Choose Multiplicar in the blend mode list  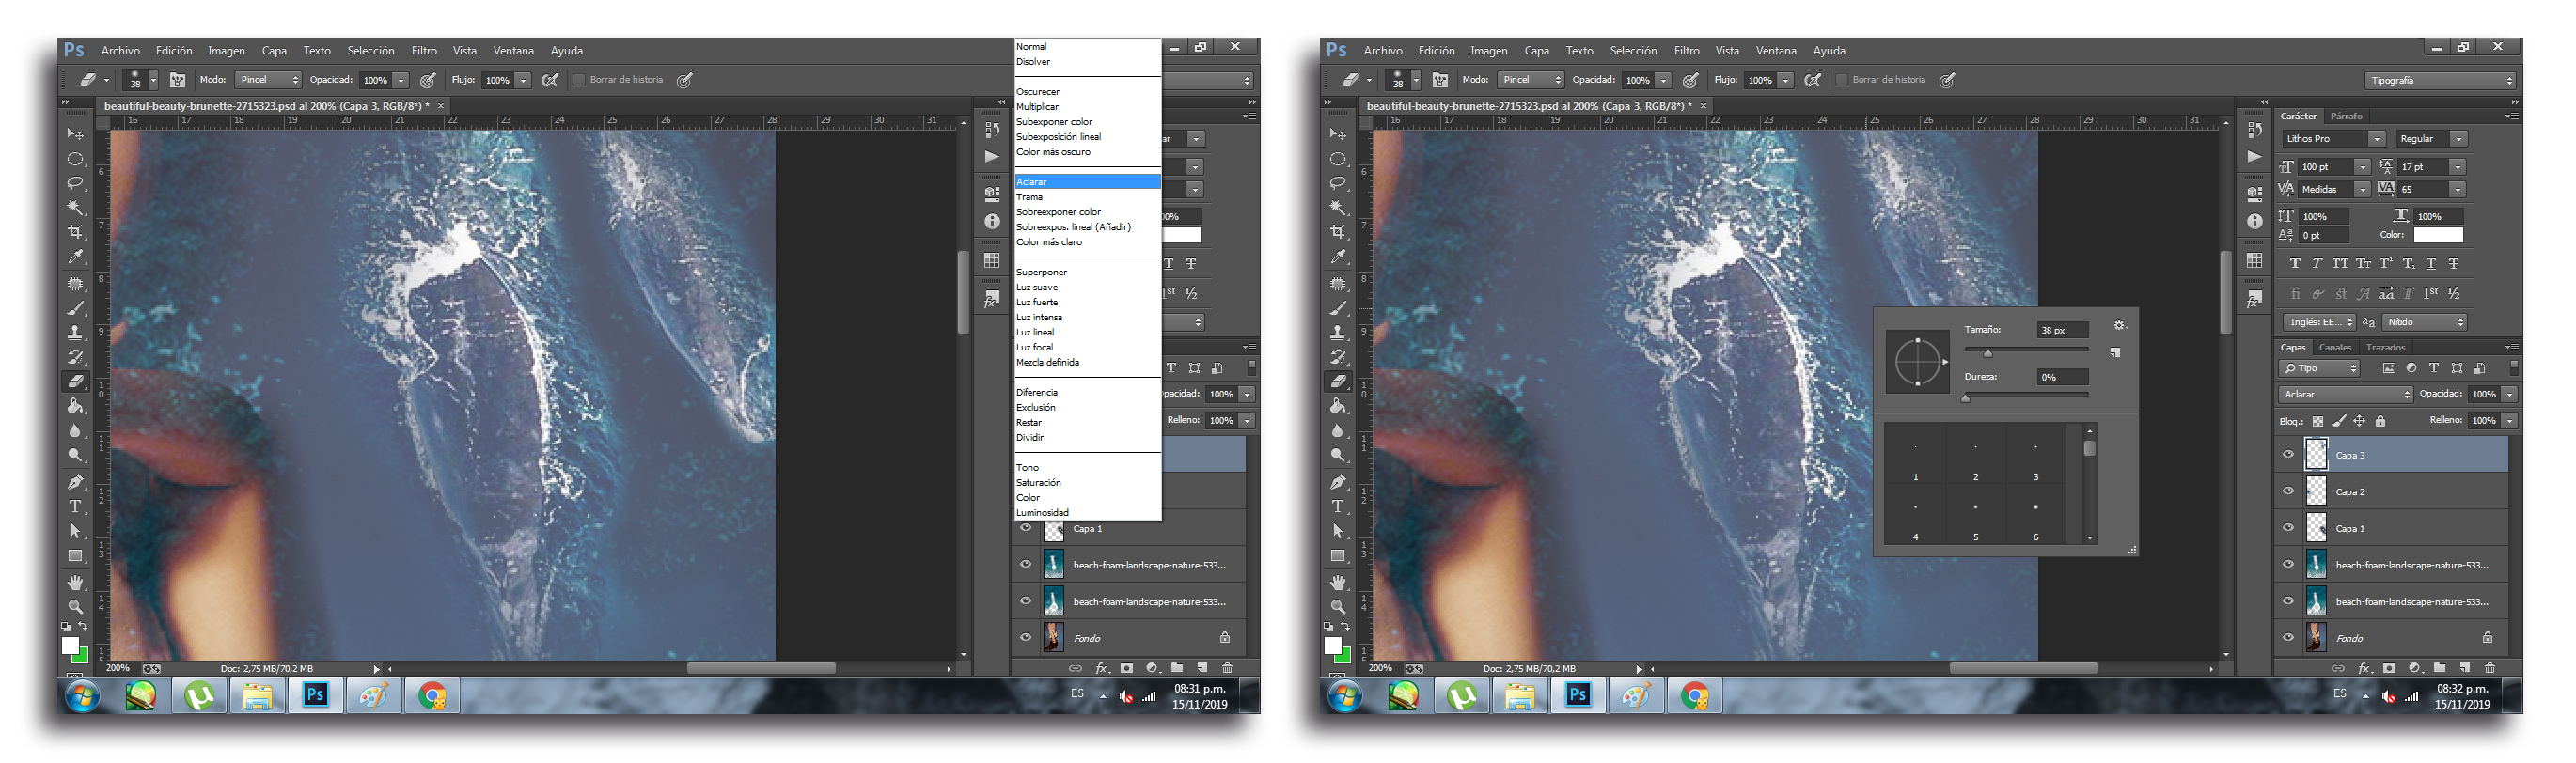tap(1038, 106)
